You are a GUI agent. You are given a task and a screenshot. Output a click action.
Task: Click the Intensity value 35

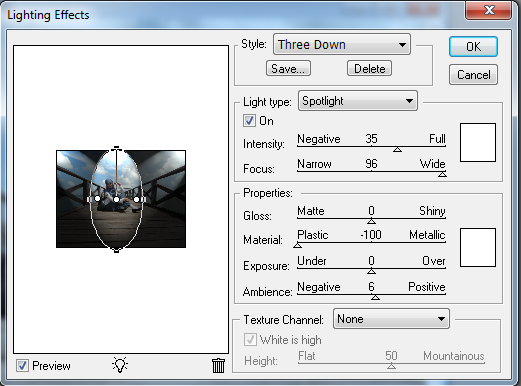[371, 138]
